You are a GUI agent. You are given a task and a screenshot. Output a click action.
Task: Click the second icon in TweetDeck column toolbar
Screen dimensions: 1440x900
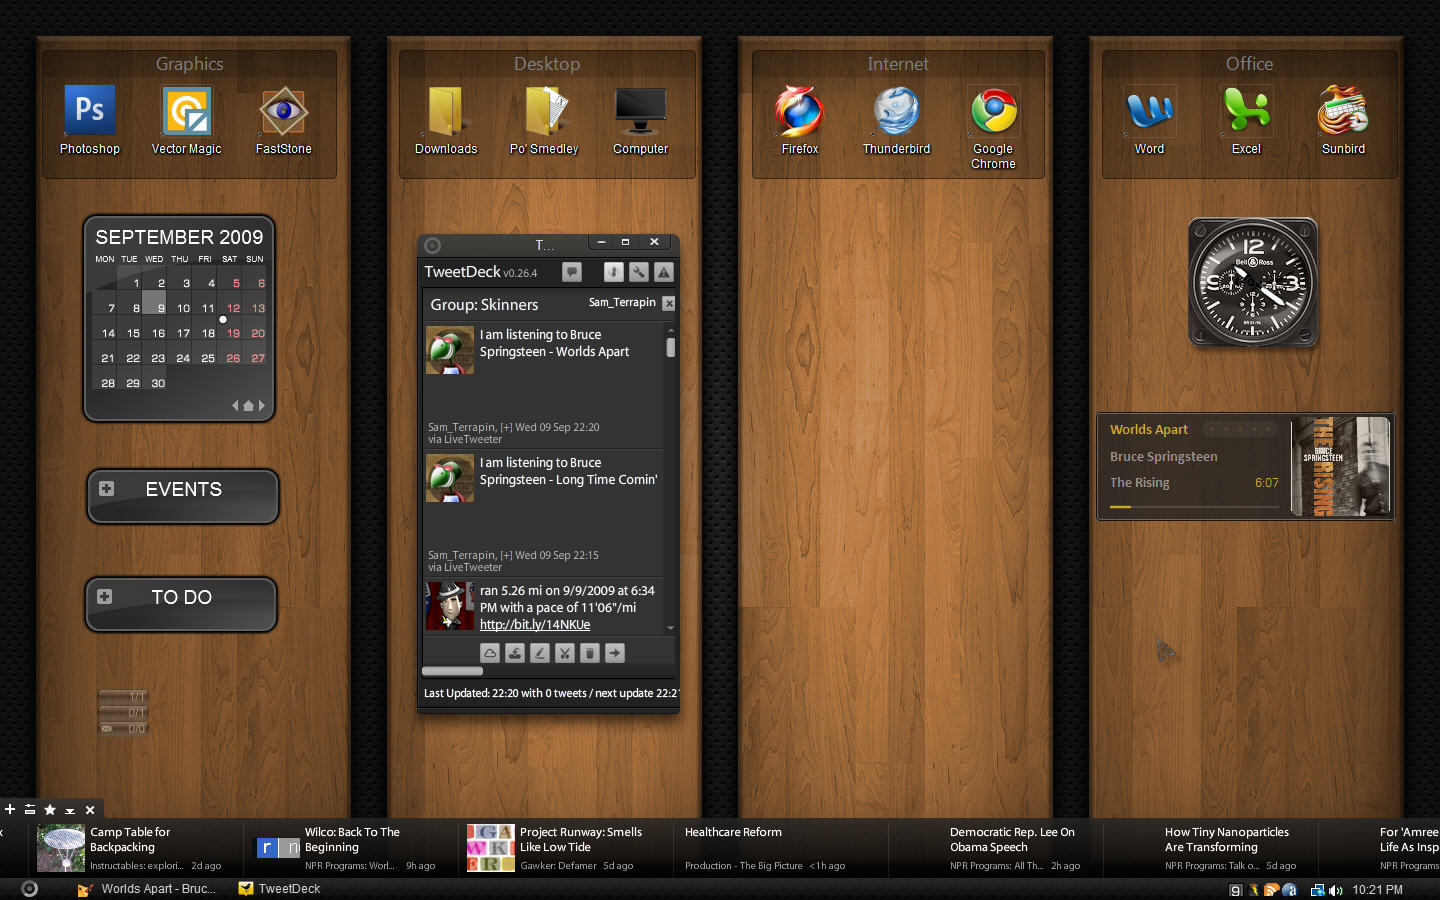coord(515,653)
